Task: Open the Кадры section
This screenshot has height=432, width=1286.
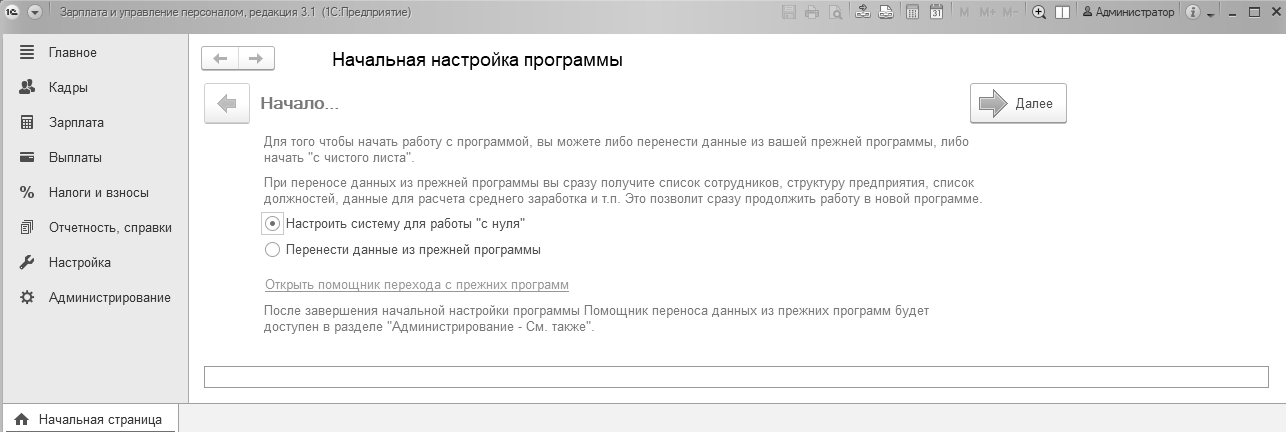Action: tap(68, 87)
